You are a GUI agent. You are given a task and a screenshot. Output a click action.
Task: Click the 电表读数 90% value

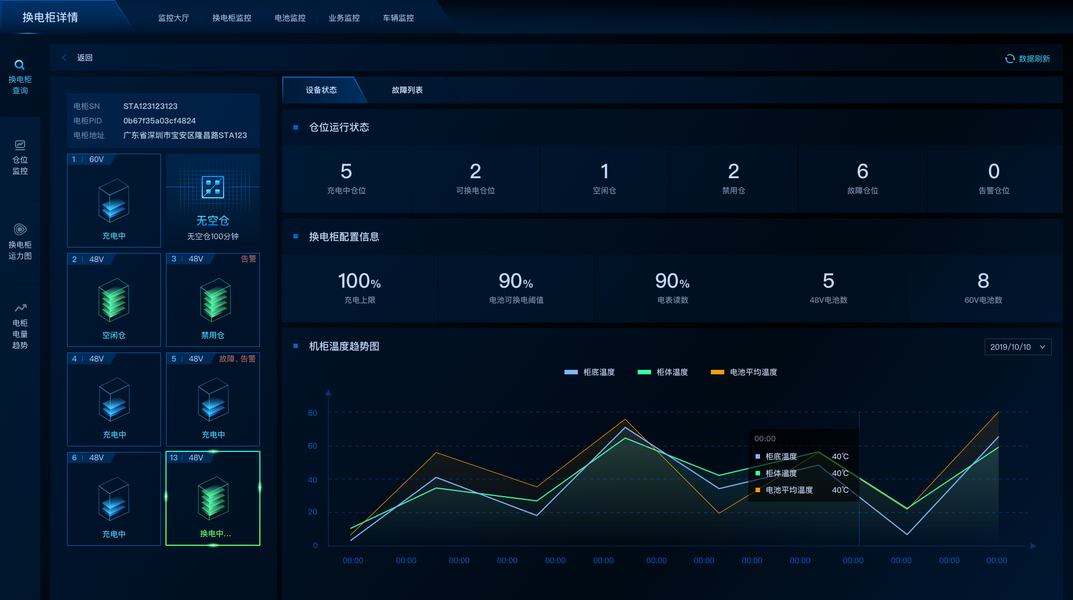(672, 281)
